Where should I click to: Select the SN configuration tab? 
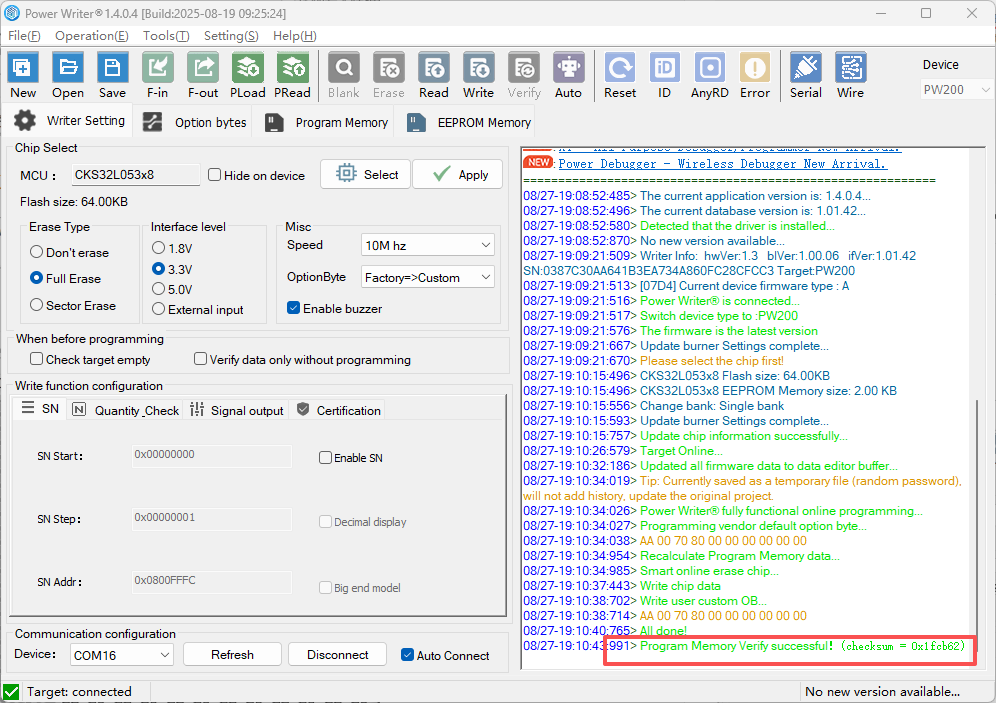tap(39, 408)
